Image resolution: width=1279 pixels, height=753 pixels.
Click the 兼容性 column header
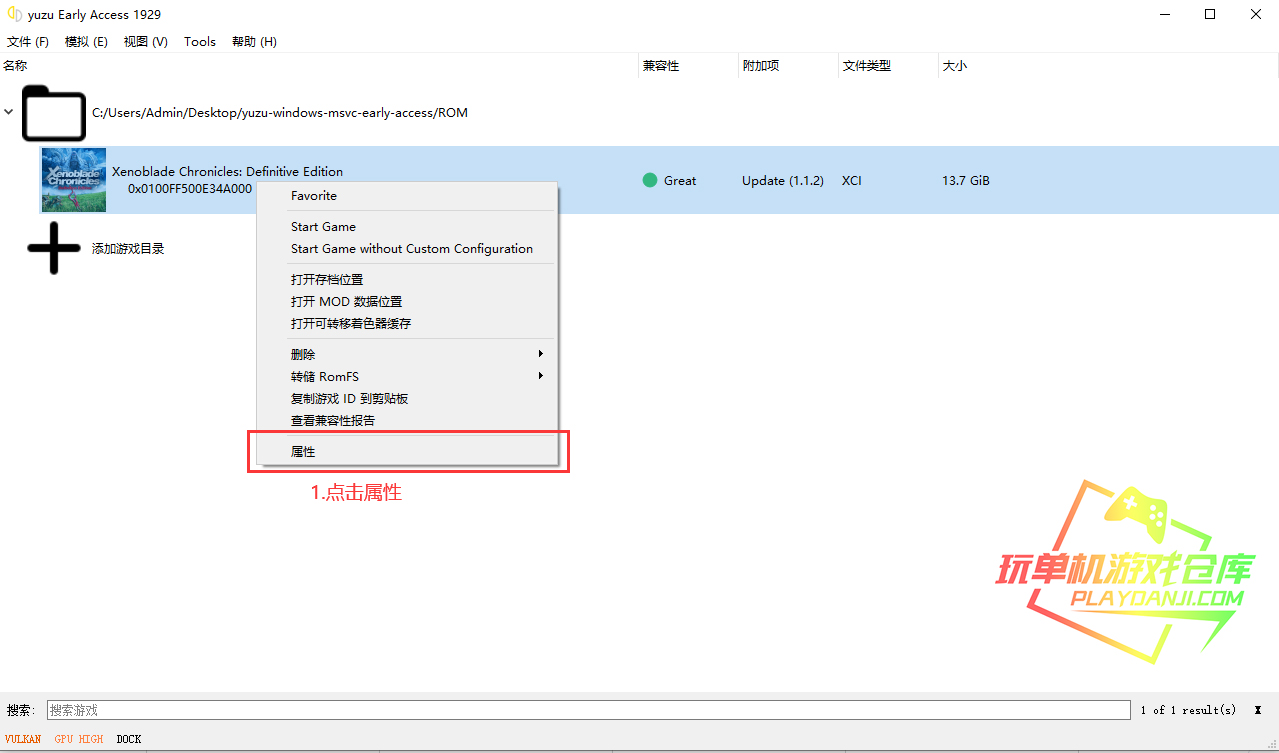[x=661, y=66]
